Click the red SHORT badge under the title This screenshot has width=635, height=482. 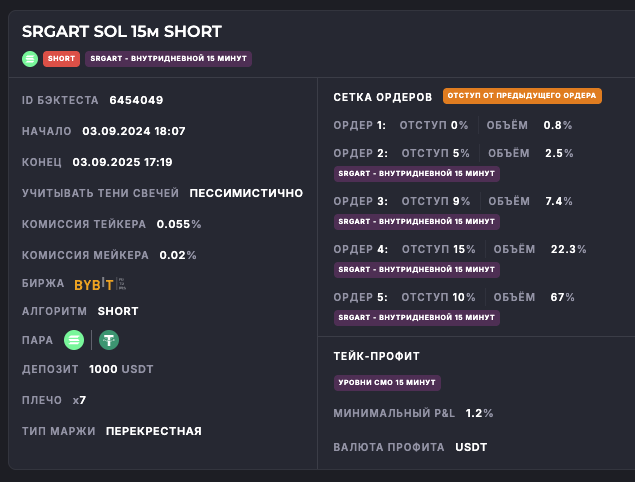(x=61, y=59)
